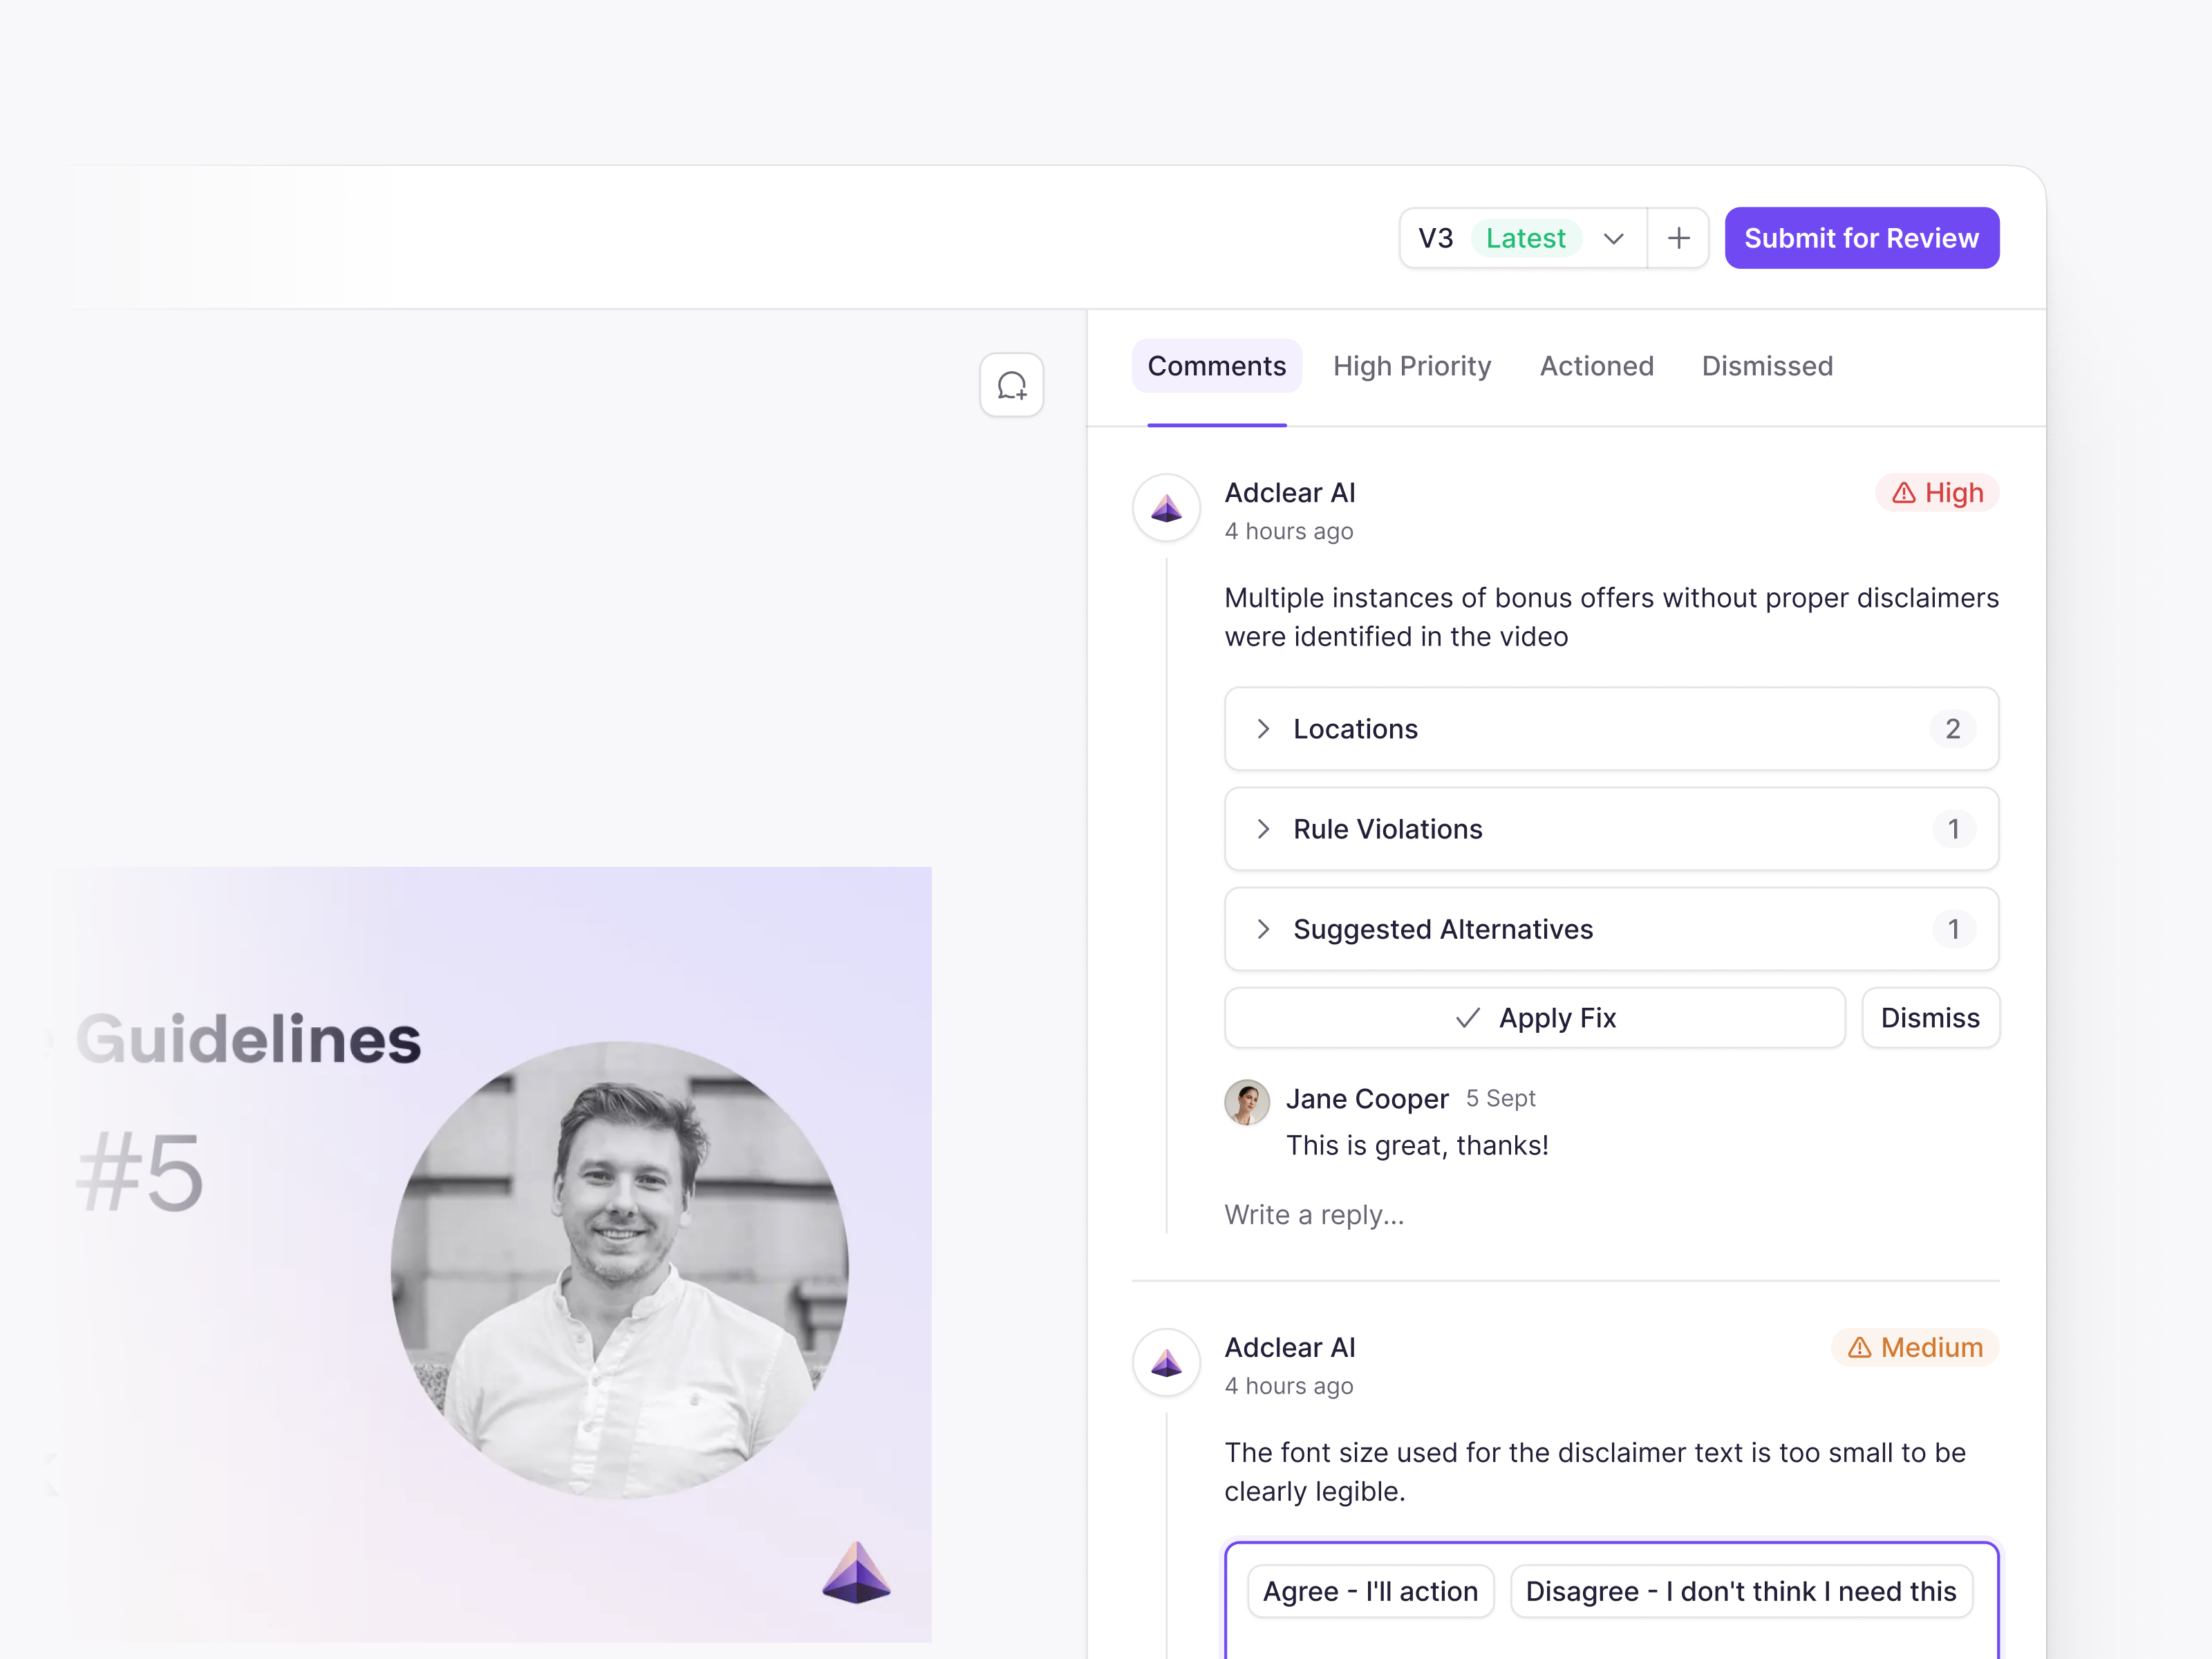This screenshot has width=2212, height=1659.
Task: Open the Actioned tab
Action: tap(1596, 366)
